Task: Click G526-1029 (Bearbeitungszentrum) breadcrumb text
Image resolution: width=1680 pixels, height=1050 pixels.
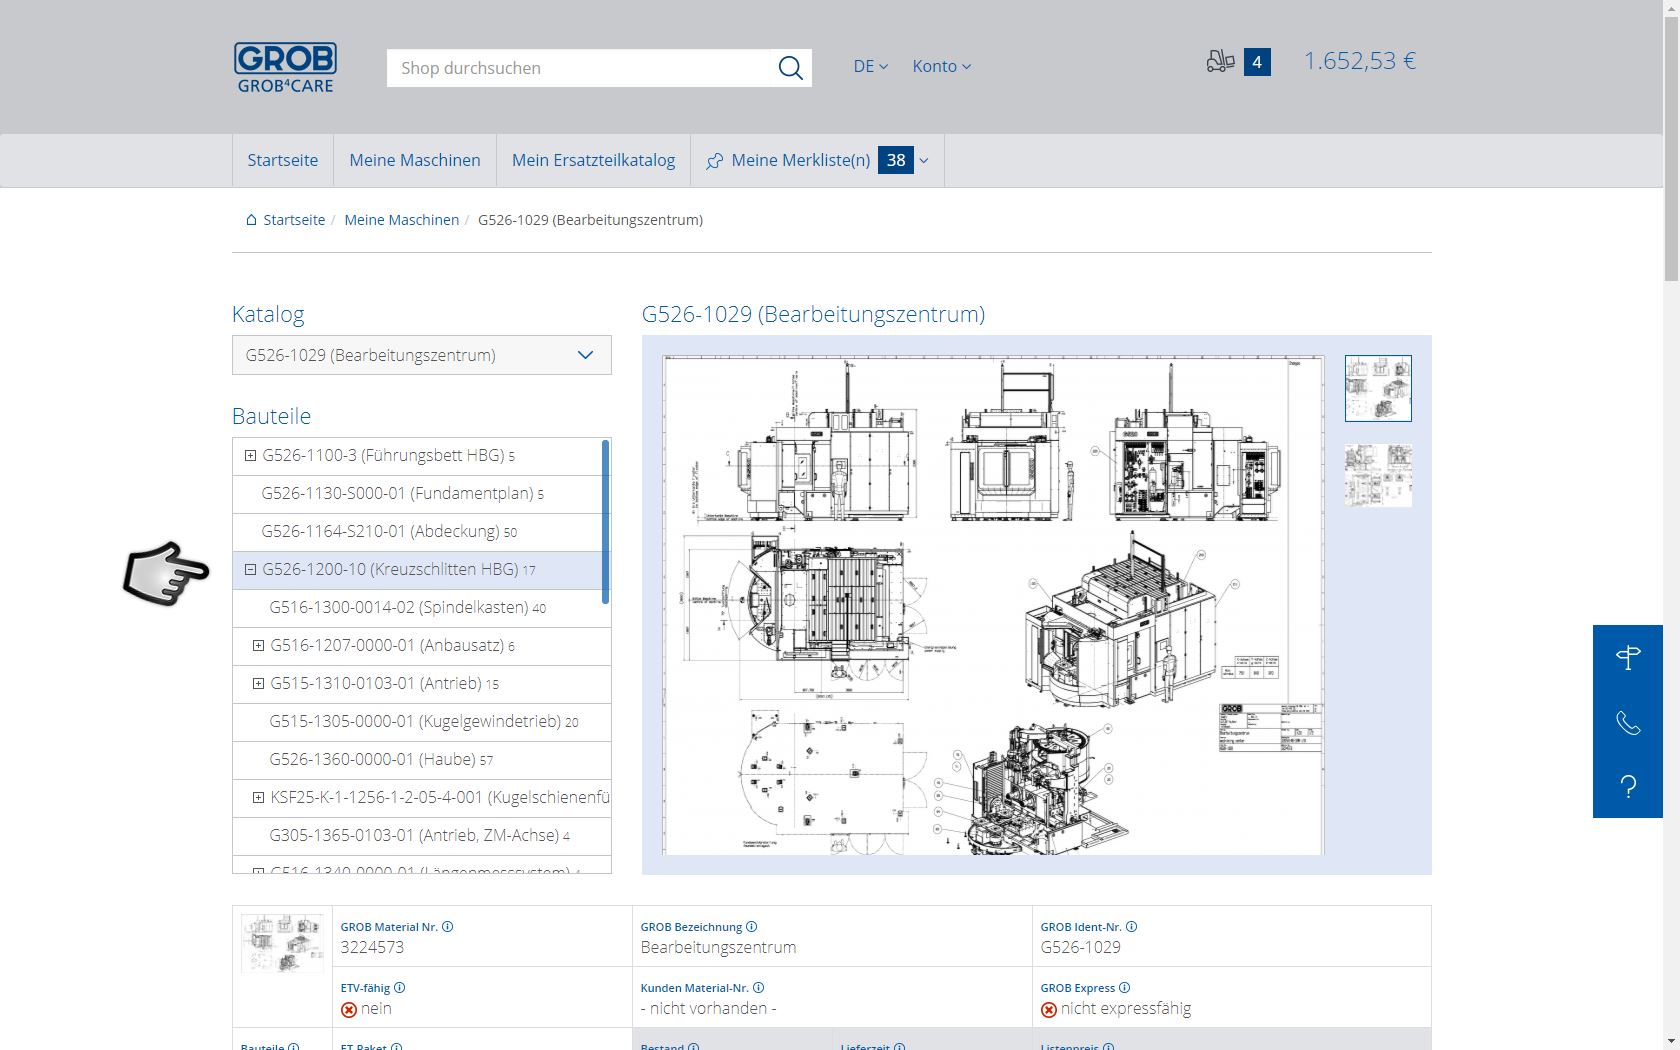Action: pos(590,219)
